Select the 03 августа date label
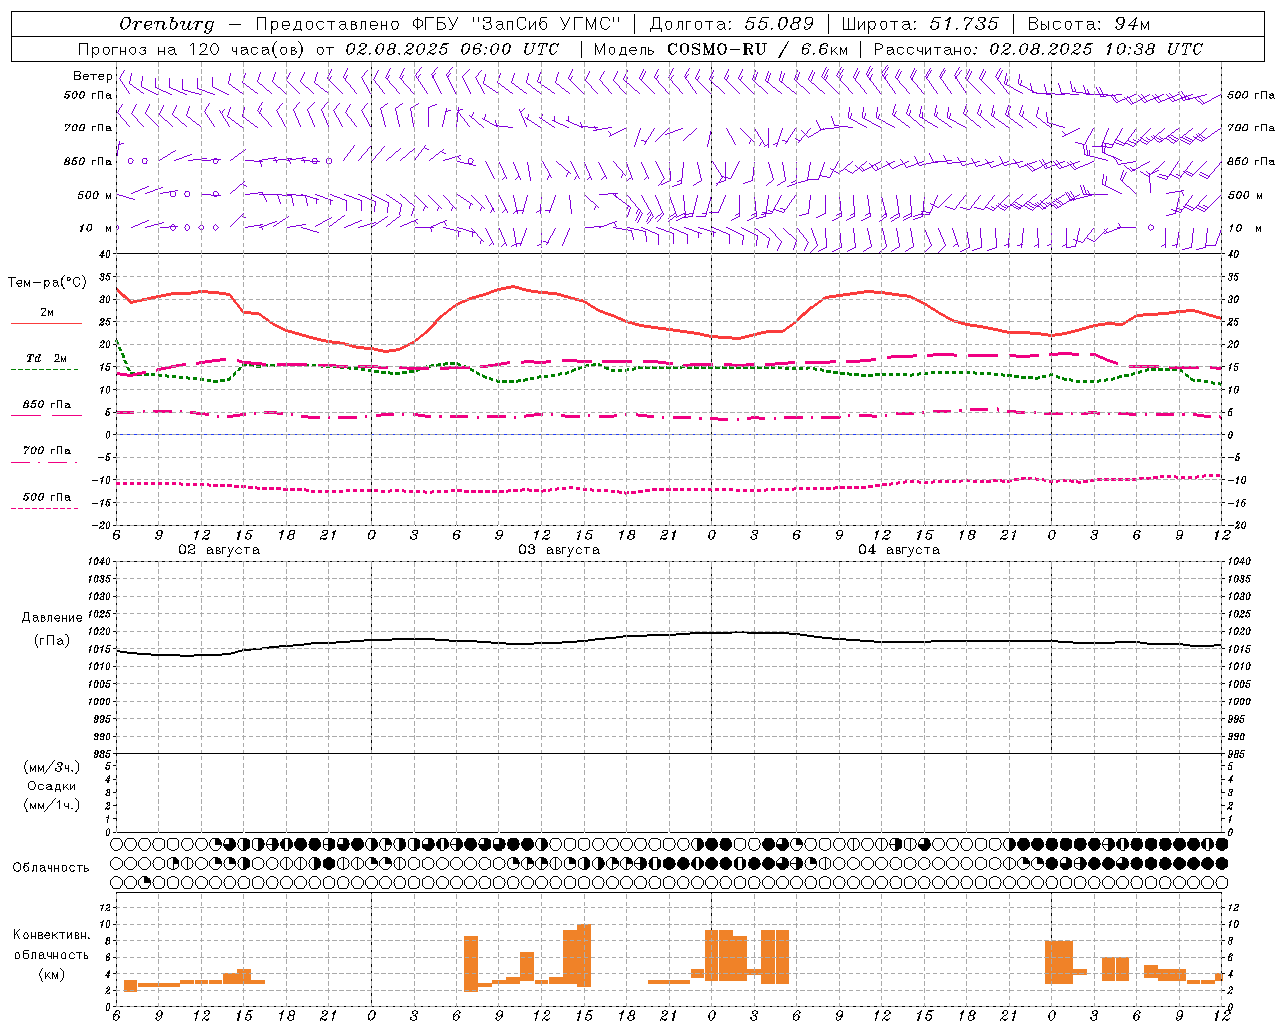This screenshot has width=1280, height=1024. pos(559,550)
